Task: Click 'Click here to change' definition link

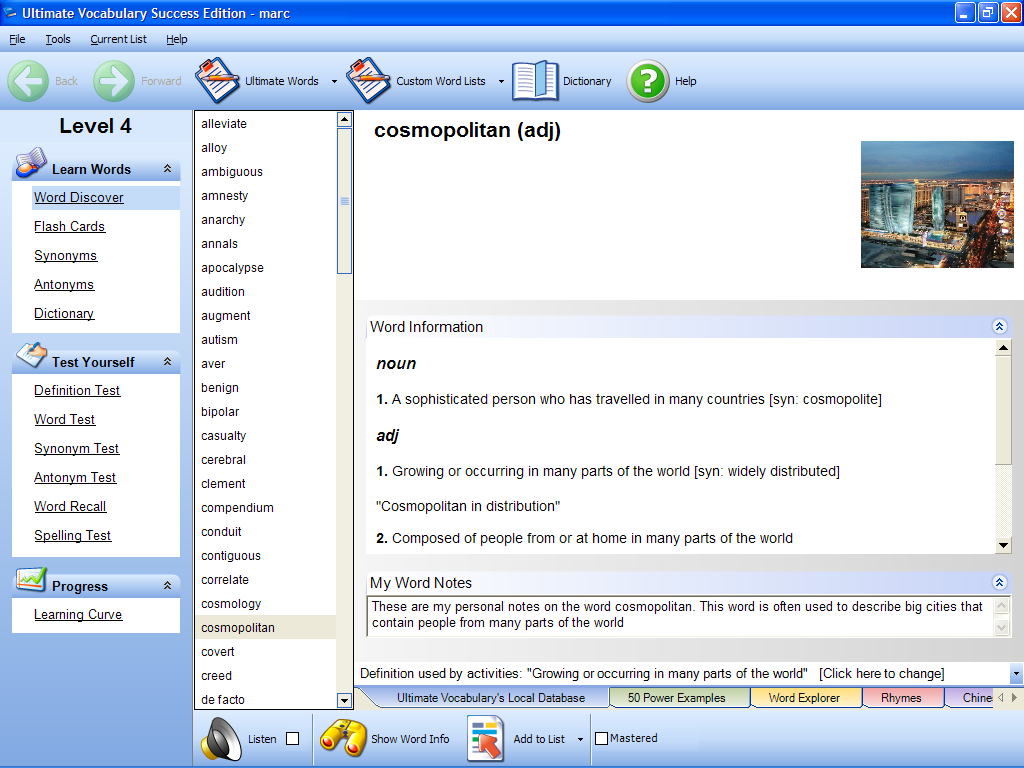Action: 882,673
